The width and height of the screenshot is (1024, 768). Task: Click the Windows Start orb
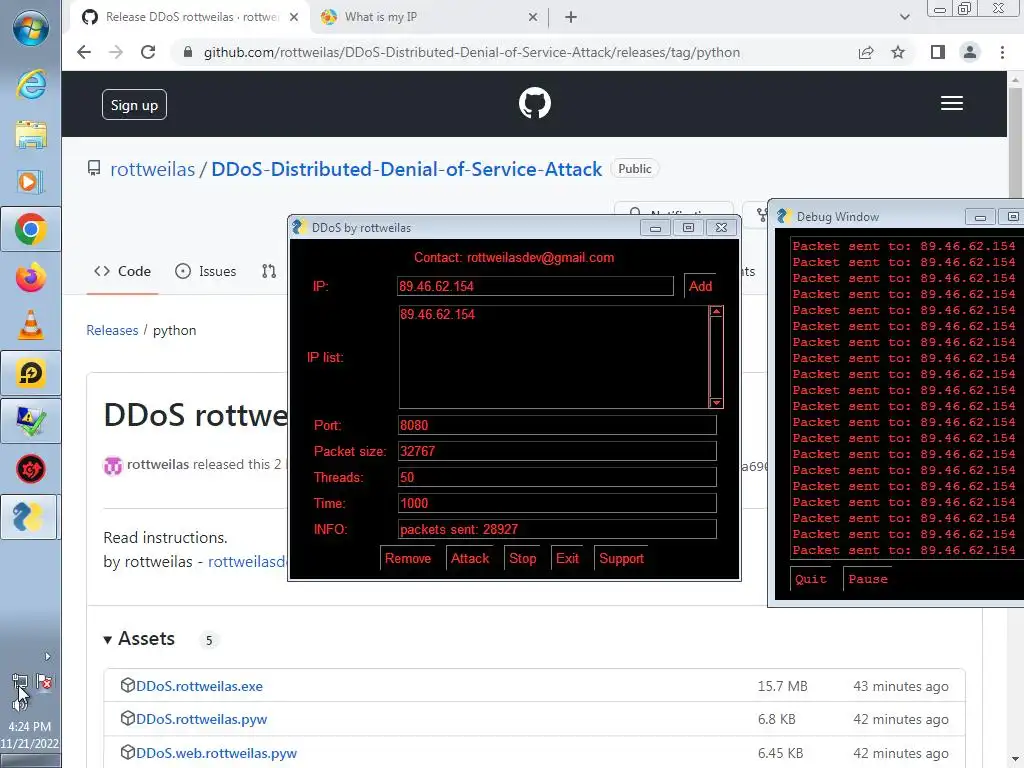point(31,28)
